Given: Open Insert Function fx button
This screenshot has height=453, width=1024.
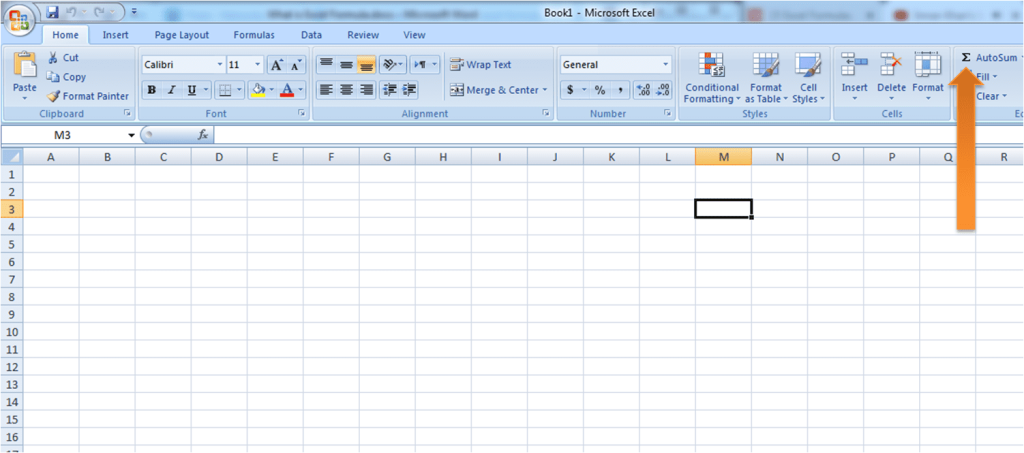Looking at the screenshot, I should click(202, 134).
